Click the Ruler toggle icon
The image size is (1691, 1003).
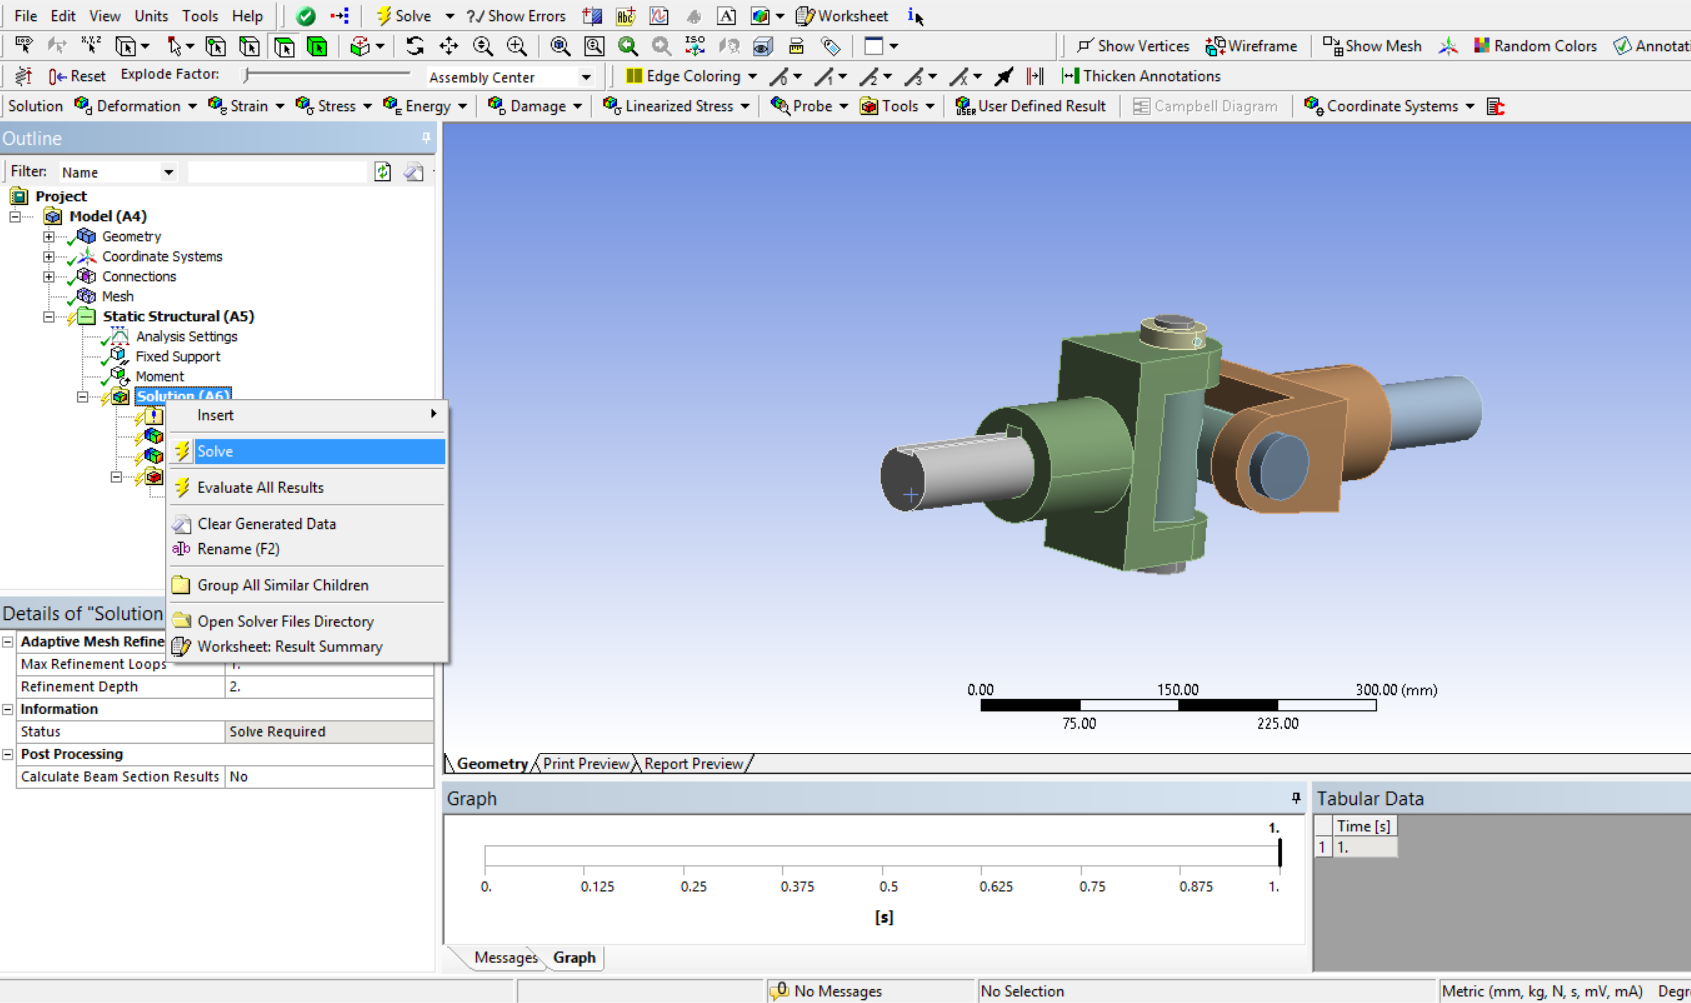coord(797,46)
